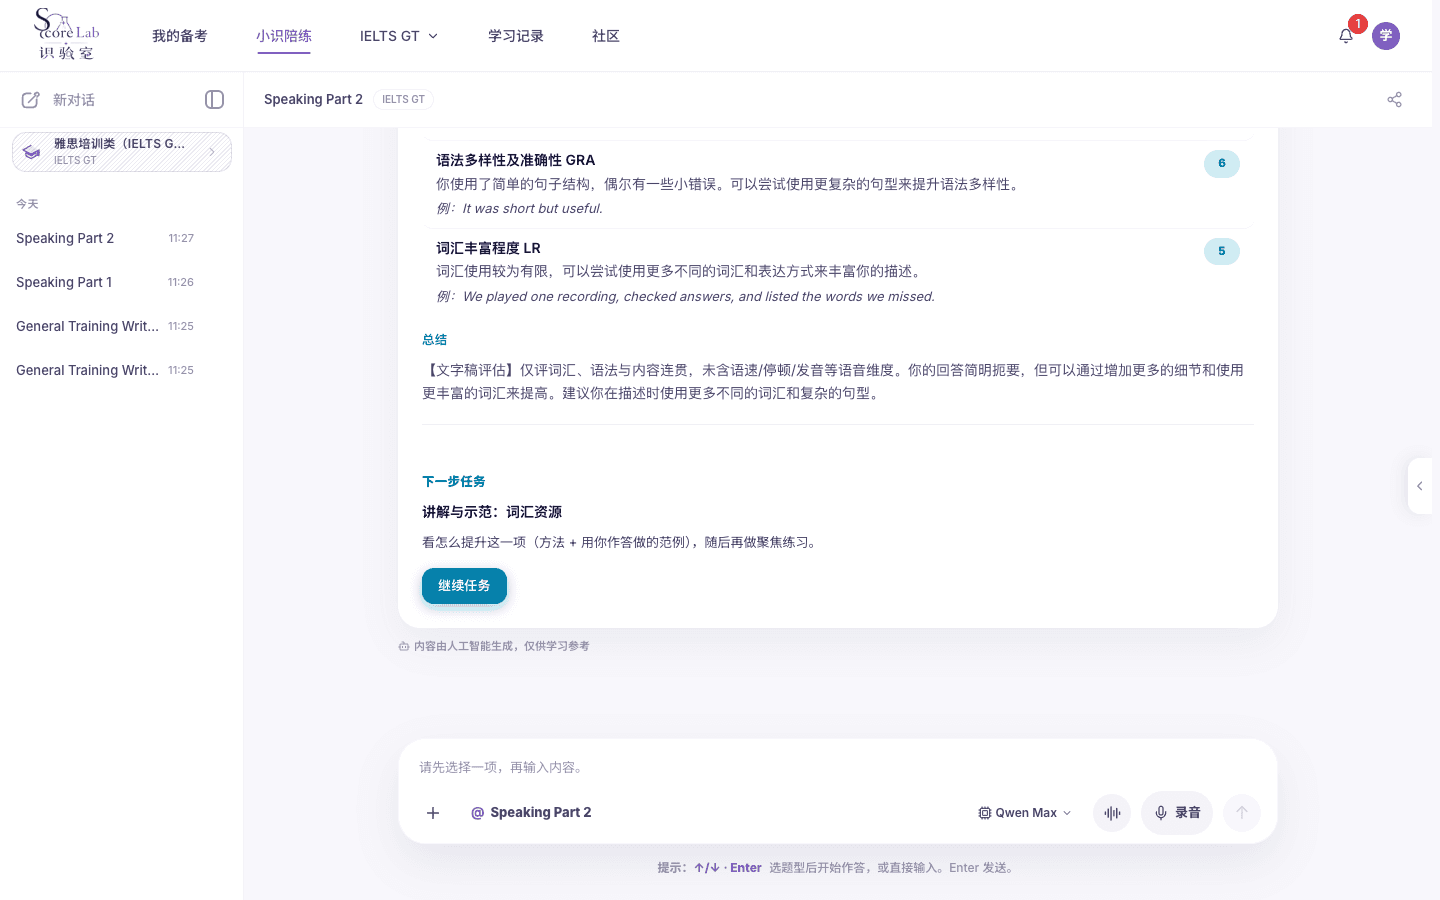Click the send arrow button
Image resolution: width=1440 pixels, height=900 pixels.
click(1242, 813)
